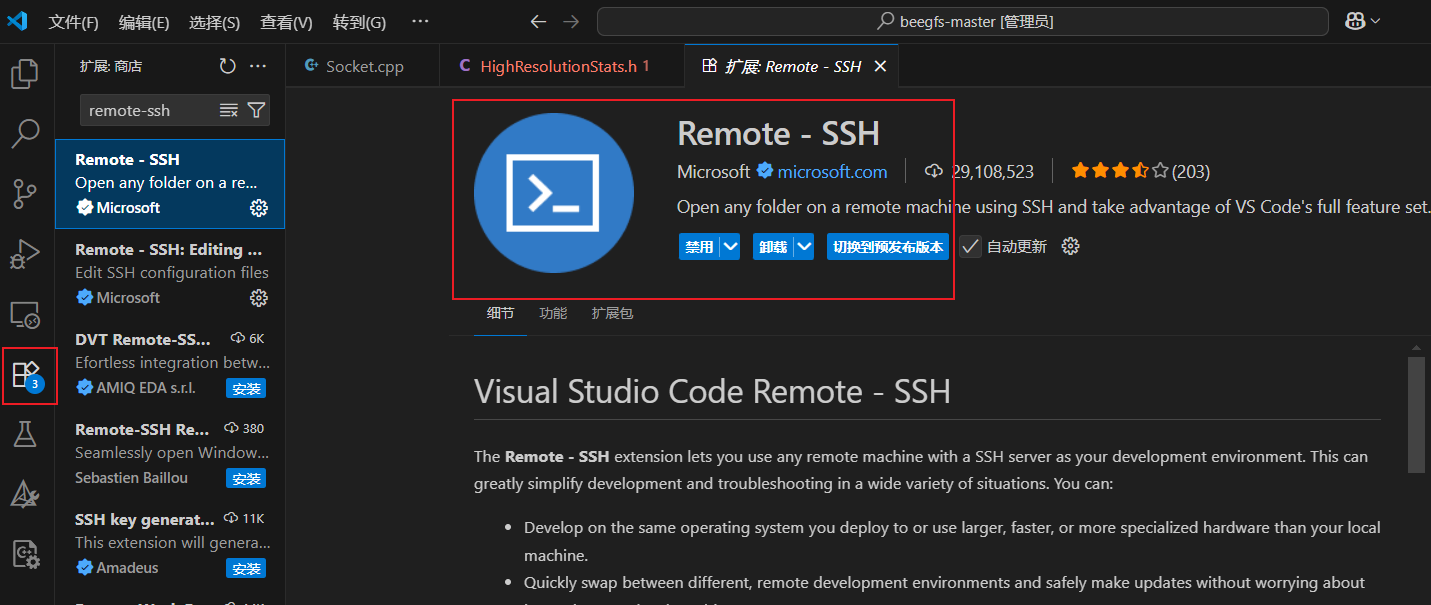Expand the 卸载 (Uninstall) dropdown arrow

[804, 247]
